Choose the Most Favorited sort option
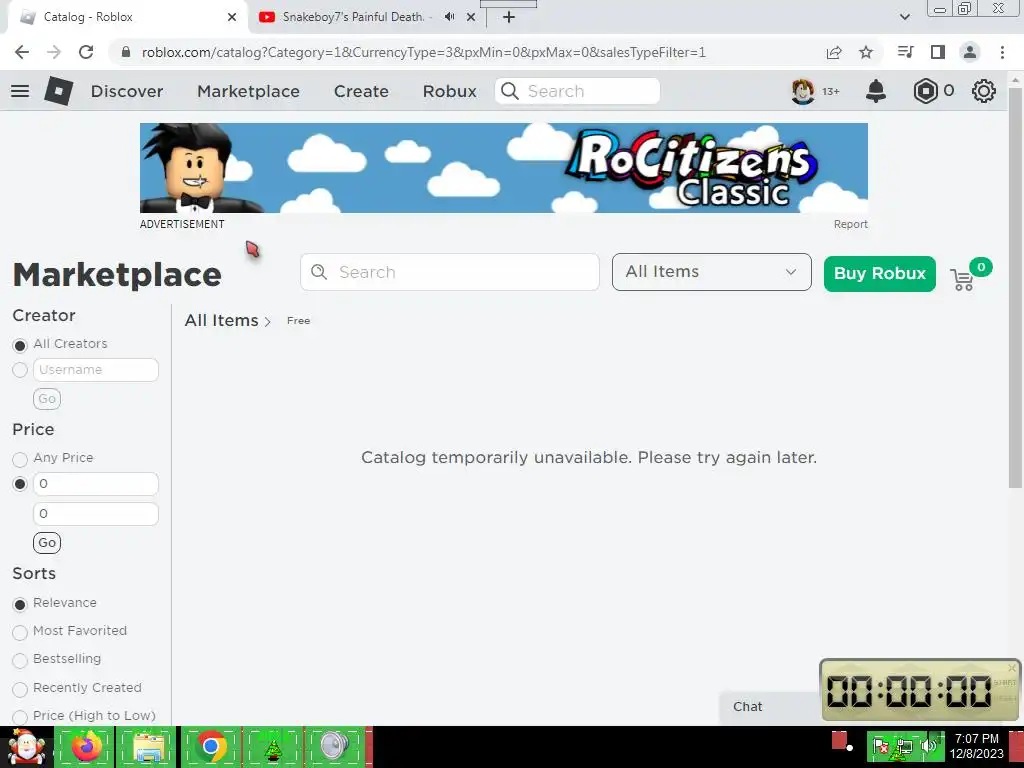This screenshot has height=768, width=1024. (20, 632)
